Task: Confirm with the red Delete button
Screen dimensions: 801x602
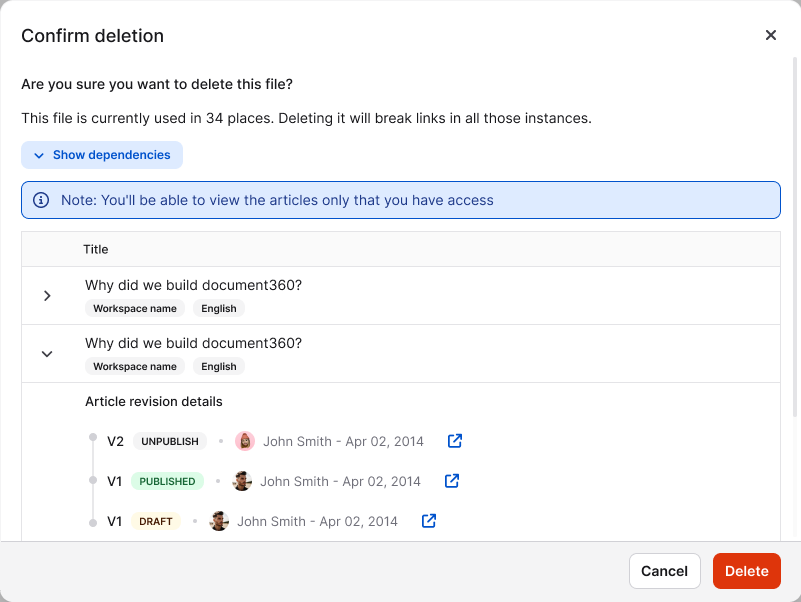Action: (746, 571)
